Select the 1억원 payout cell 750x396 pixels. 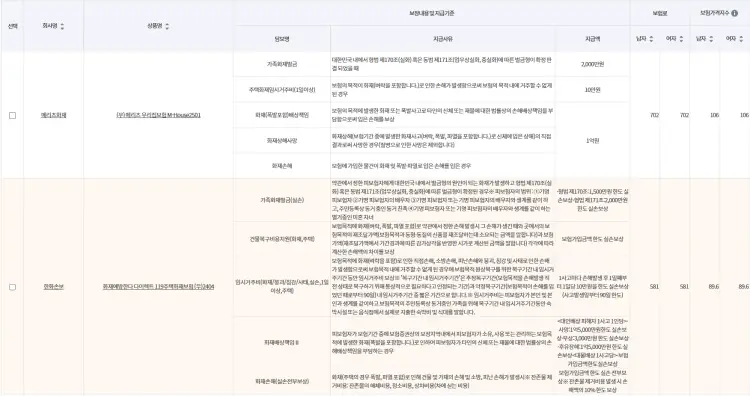pyautogui.click(x=593, y=141)
